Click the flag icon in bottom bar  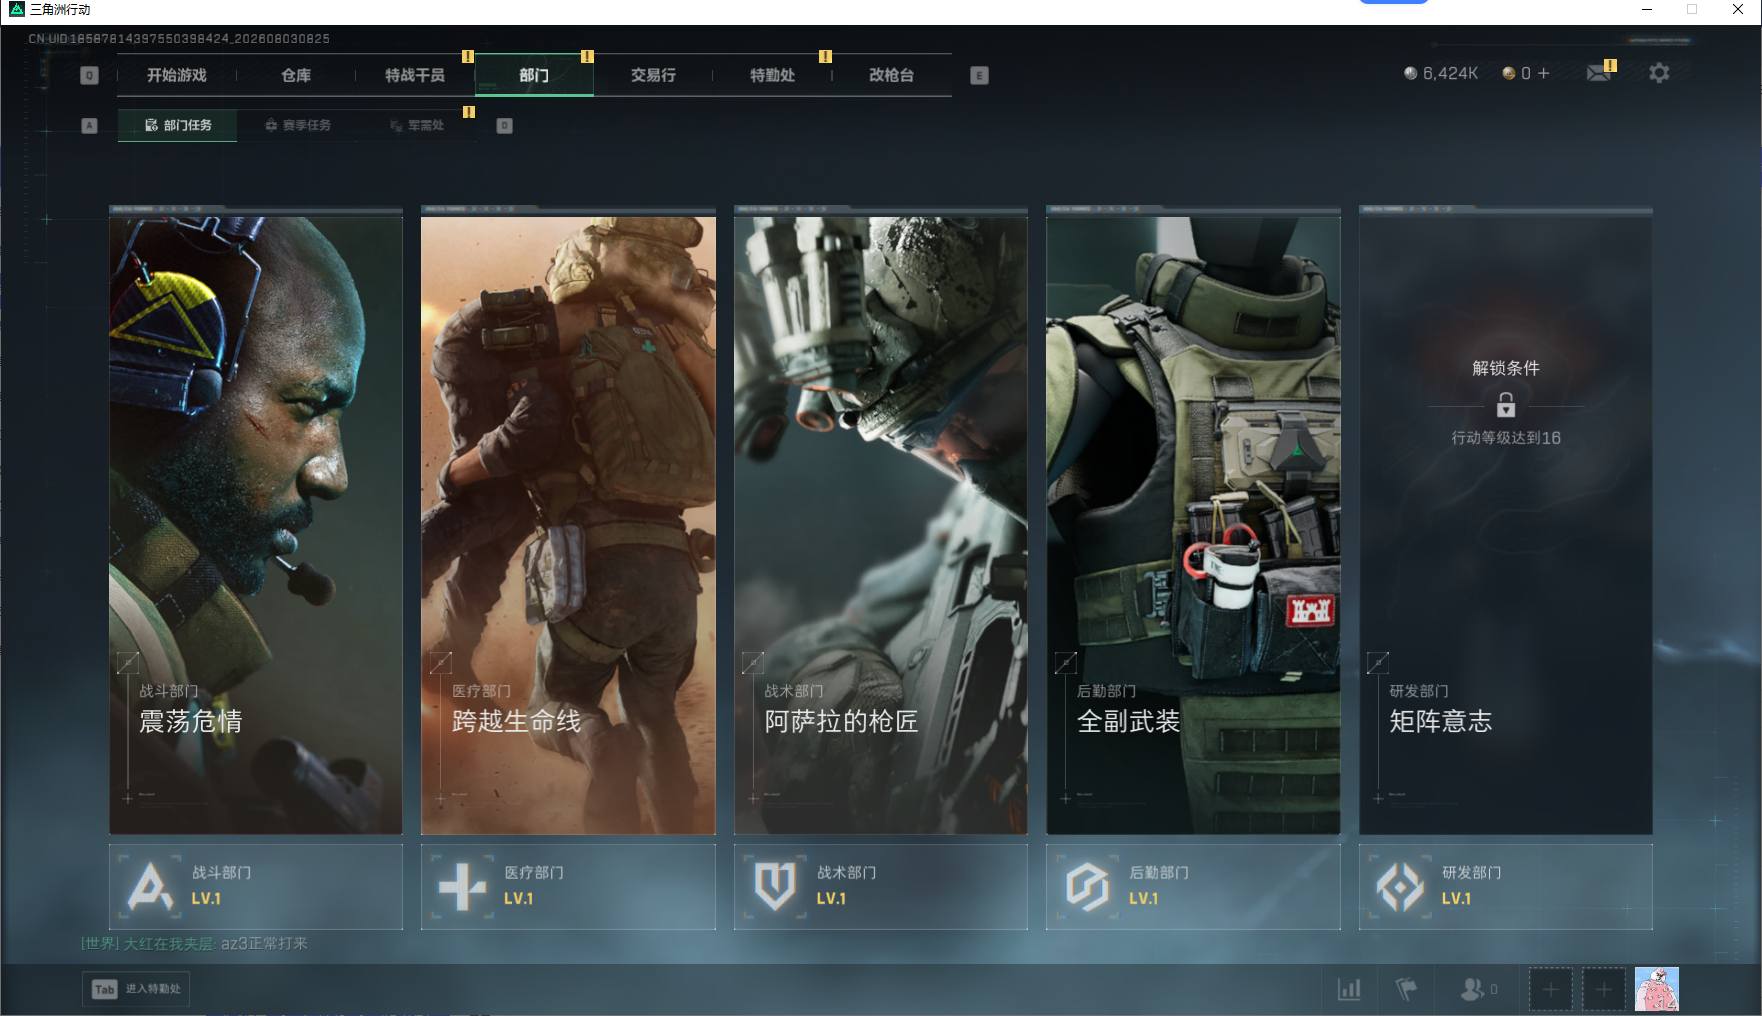1407,989
